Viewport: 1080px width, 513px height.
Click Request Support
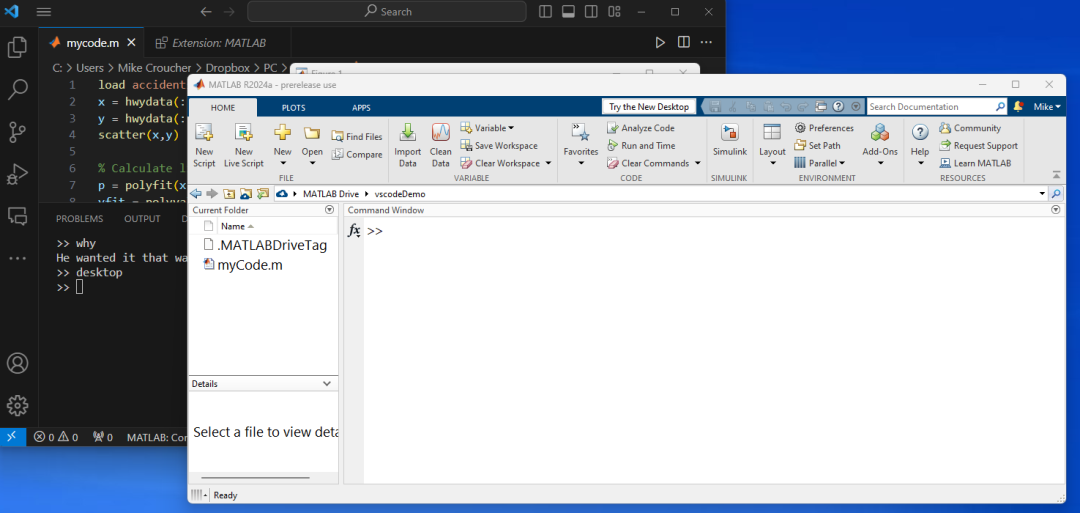click(x=978, y=145)
